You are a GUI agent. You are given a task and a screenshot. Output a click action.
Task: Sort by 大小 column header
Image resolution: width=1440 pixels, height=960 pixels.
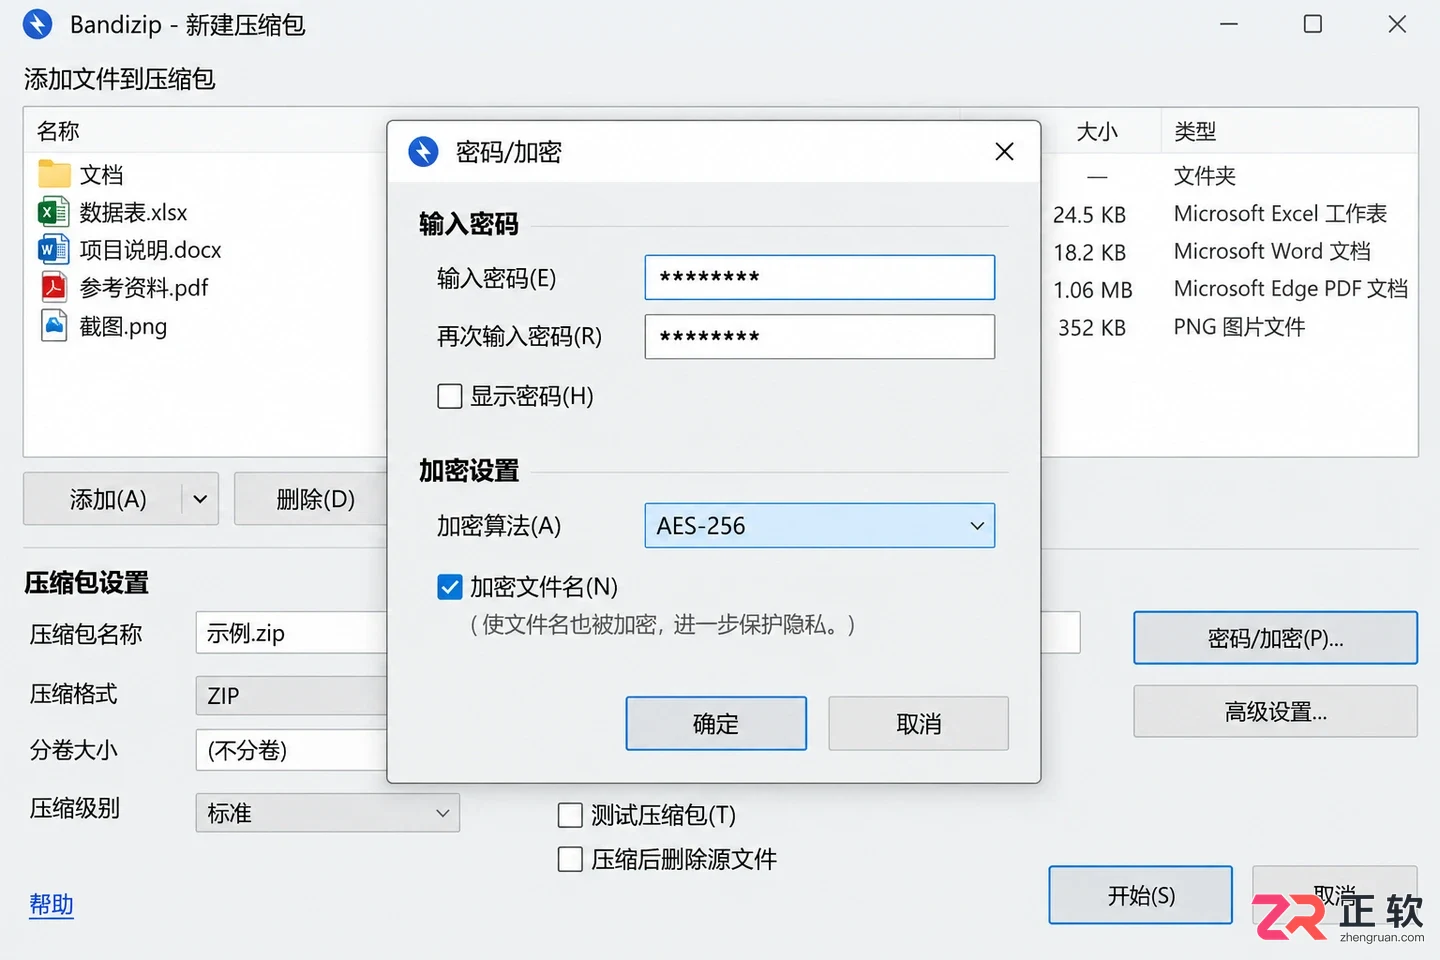coord(1097,131)
